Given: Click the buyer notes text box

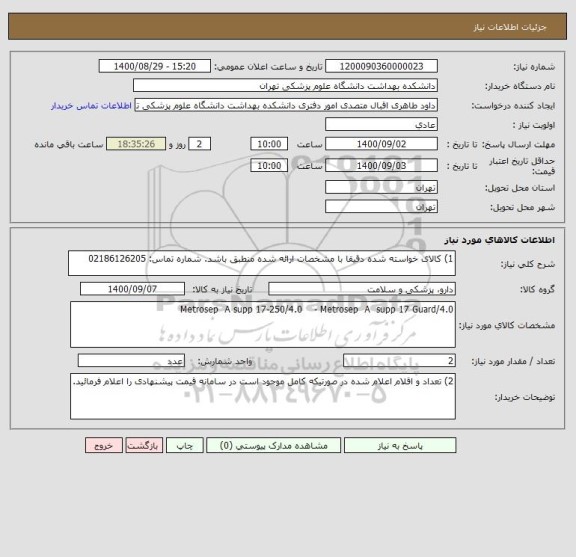Looking at the screenshot, I should pos(263,396).
